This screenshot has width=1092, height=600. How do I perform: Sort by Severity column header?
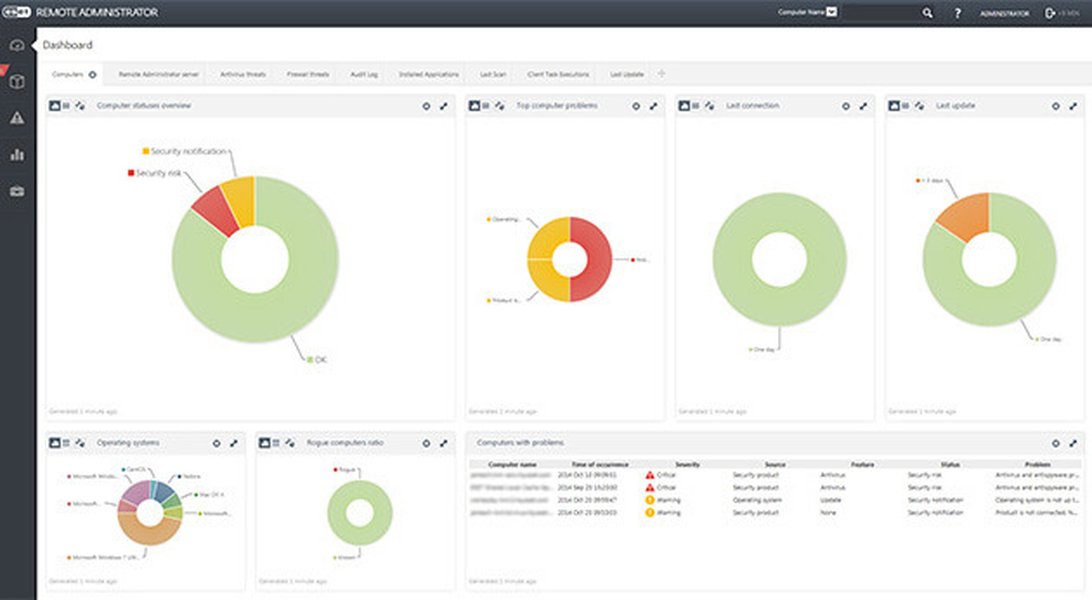[x=687, y=464]
